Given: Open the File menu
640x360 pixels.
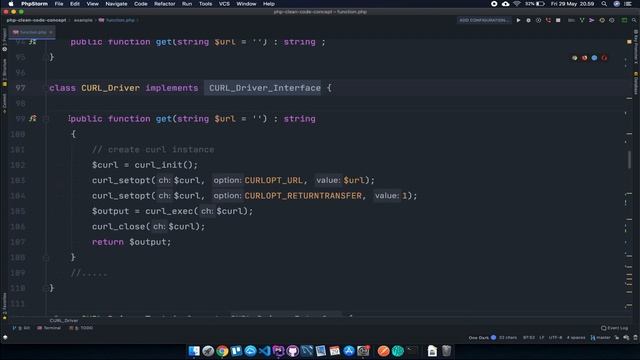Looking at the screenshot, I should point(59,4).
